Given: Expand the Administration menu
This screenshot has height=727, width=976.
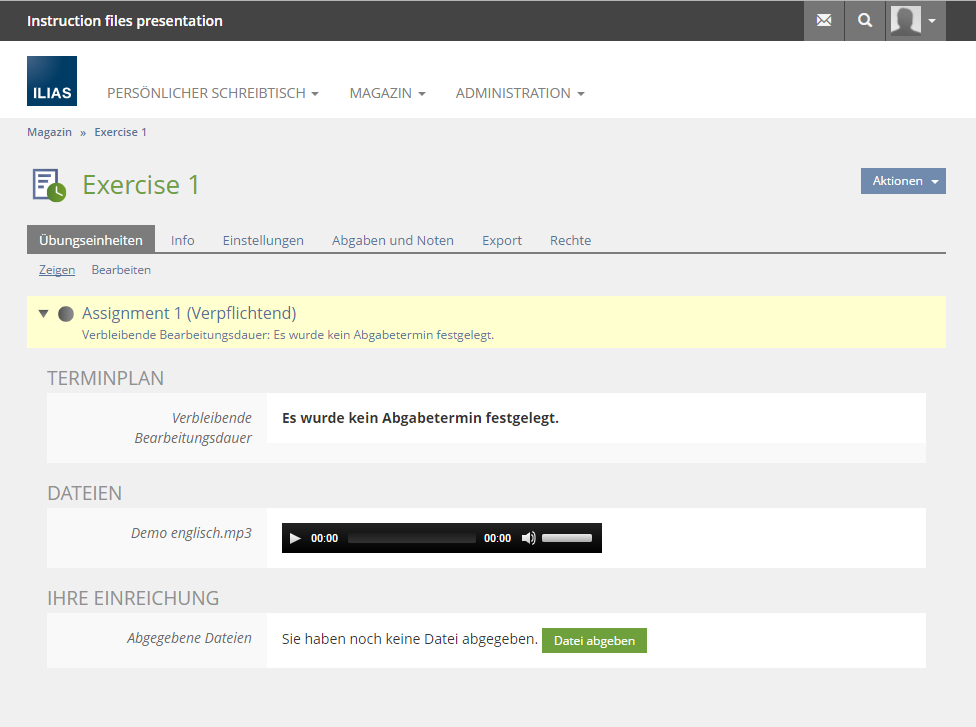Looking at the screenshot, I should 519,93.
